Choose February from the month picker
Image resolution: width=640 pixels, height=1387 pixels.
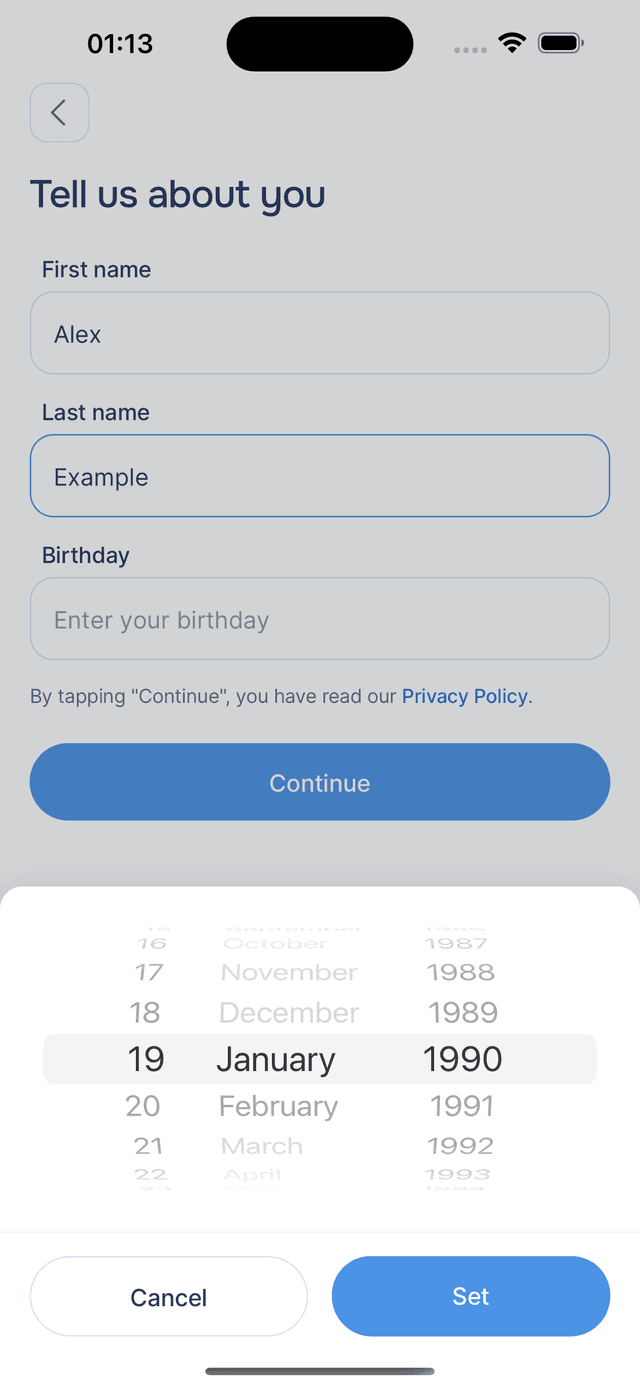(x=278, y=1106)
